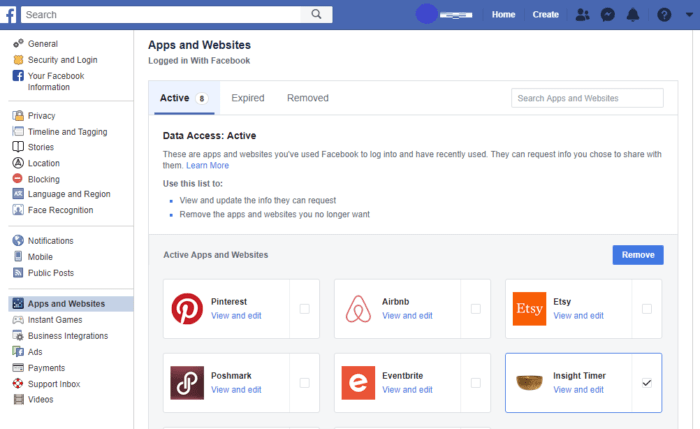This screenshot has width=700, height=429.
Task: Check the Pinterest app checkbox
Action: (x=304, y=309)
